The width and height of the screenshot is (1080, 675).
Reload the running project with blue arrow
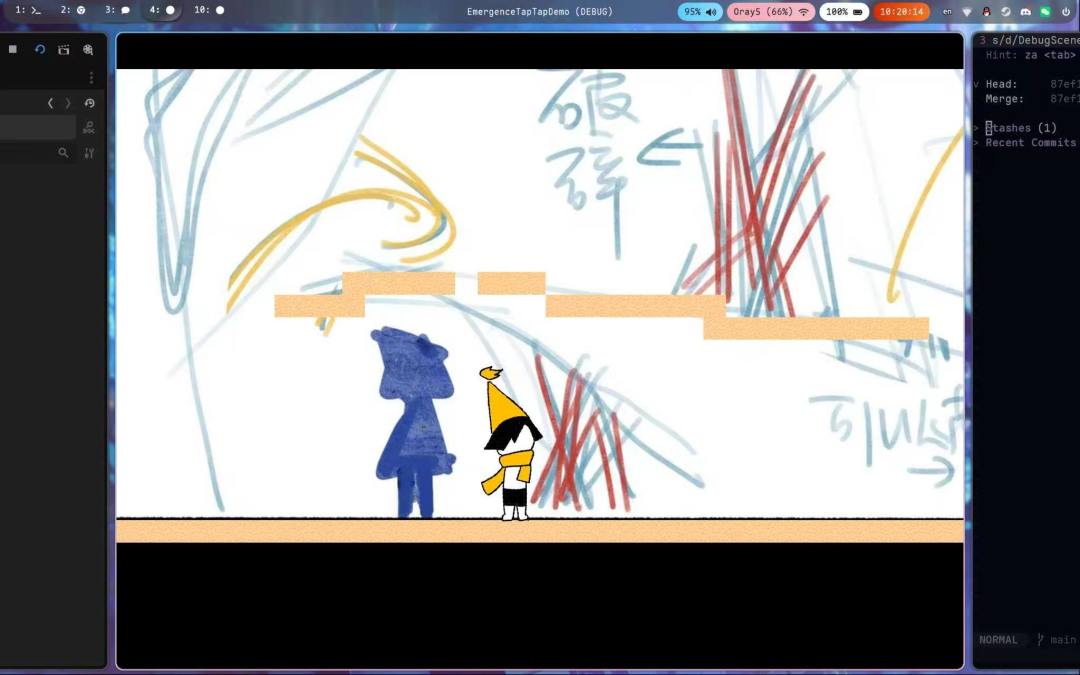39,49
